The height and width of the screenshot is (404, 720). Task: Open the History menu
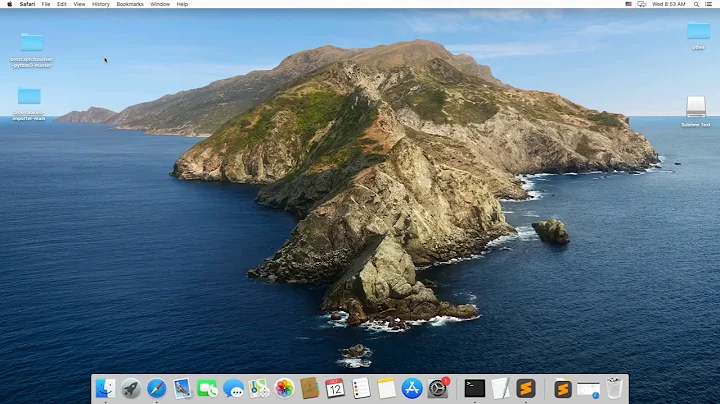point(101,4)
